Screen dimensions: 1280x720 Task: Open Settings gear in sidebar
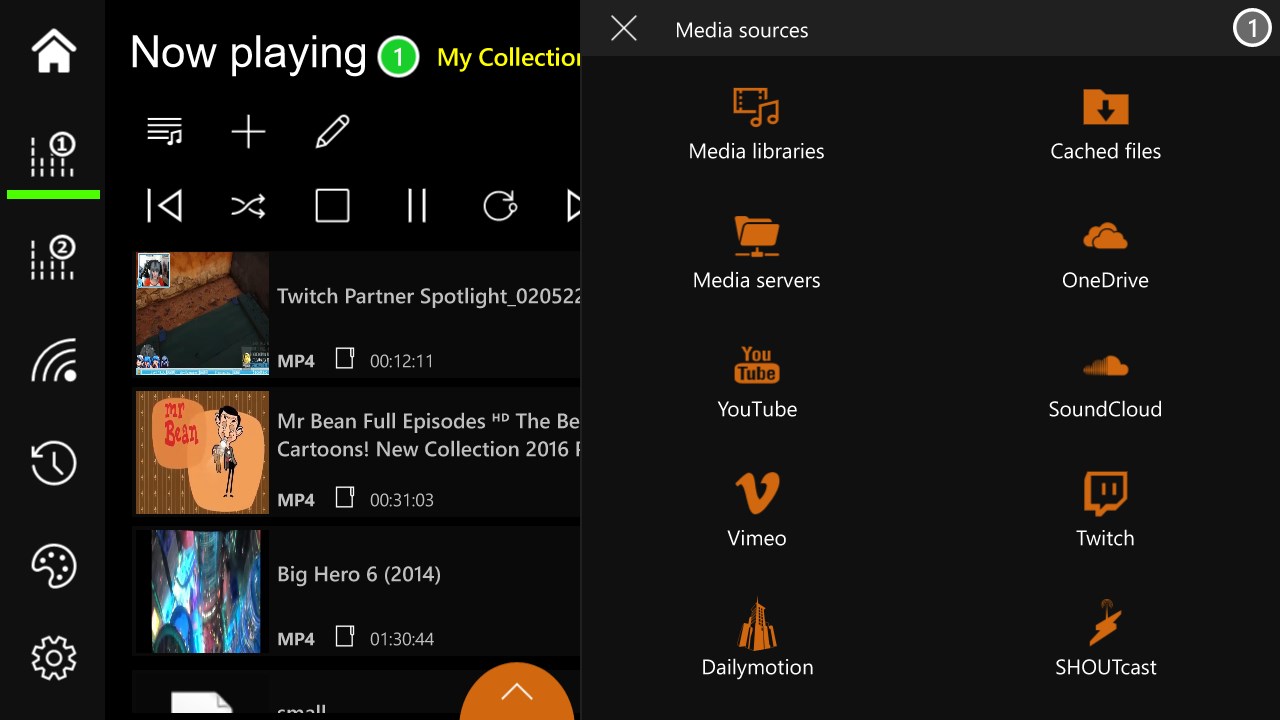pos(54,658)
